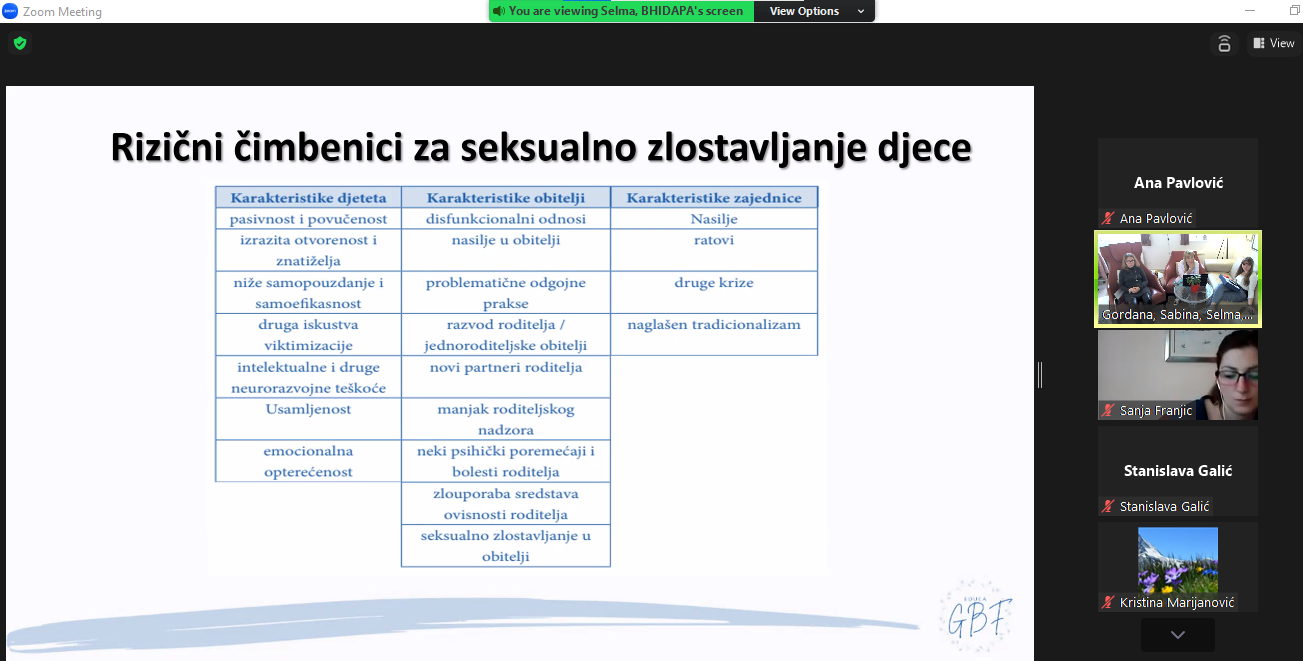
Task: Select Kristina Marijanović's flower picture tile
Action: tap(1178, 561)
